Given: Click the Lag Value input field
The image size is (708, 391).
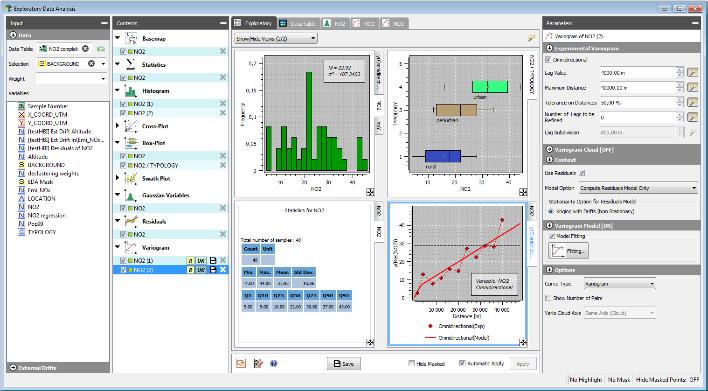Looking at the screenshot, I should tap(637, 73).
